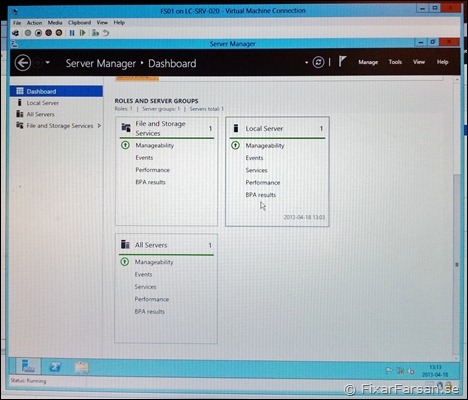The image size is (468, 400).
Task: Click BPA results in File and Storage tile
Action: pyautogui.click(x=150, y=182)
